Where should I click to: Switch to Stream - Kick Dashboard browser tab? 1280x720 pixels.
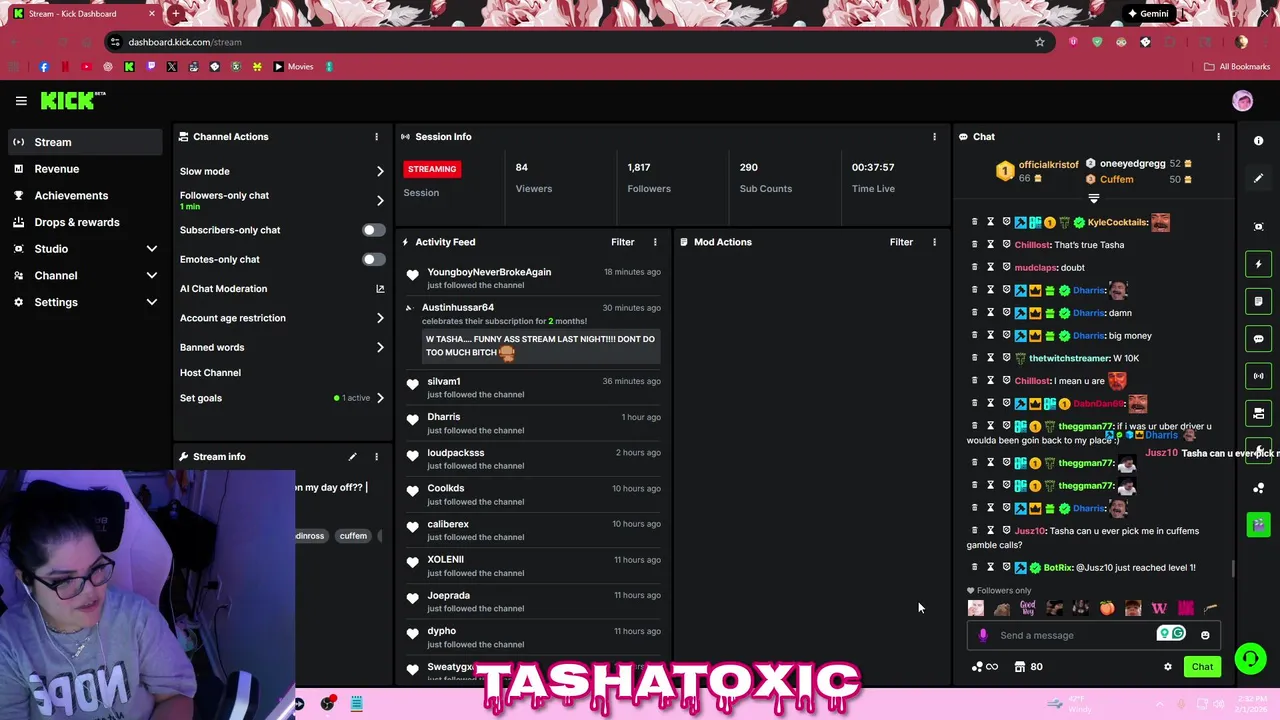tap(84, 14)
